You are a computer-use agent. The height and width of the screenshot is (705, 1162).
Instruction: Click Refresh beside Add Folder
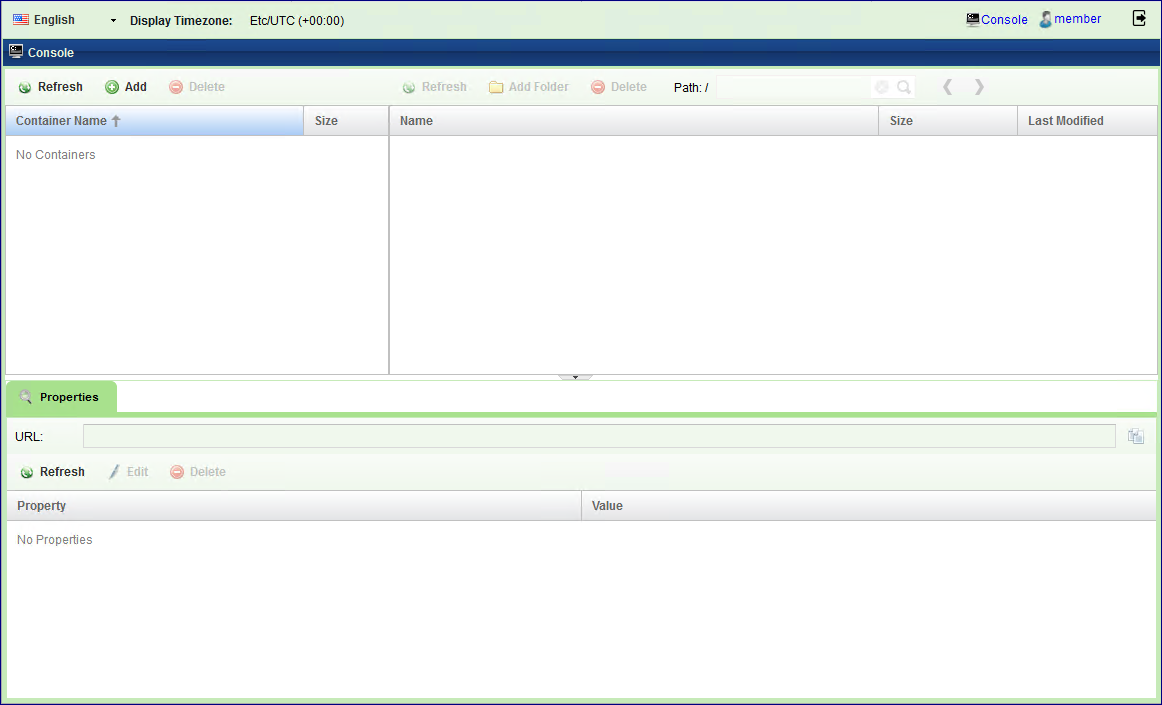pyautogui.click(x=434, y=87)
